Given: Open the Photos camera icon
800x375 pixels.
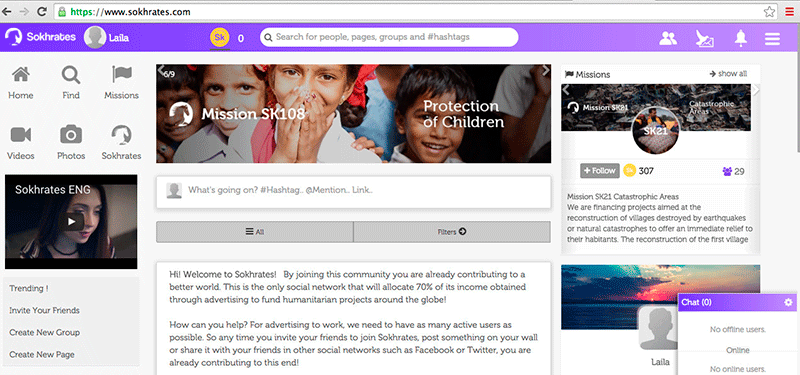Looking at the screenshot, I should tap(71, 135).
